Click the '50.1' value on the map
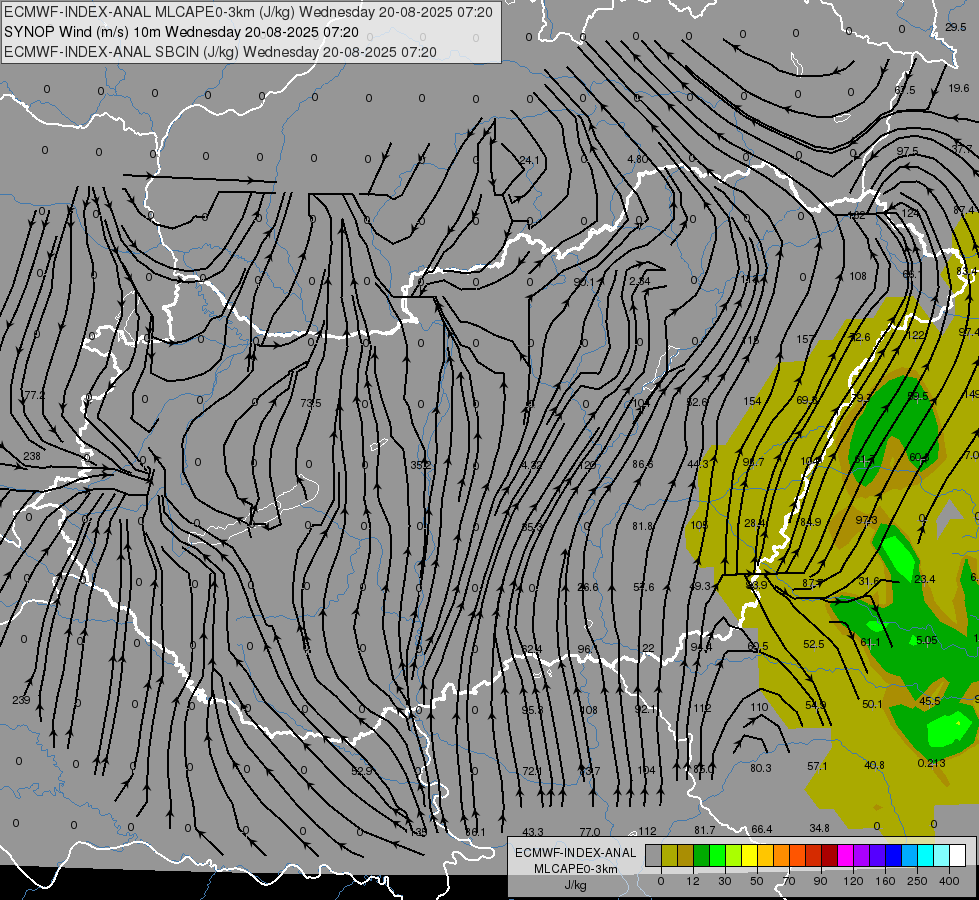Image resolution: width=979 pixels, height=900 pixels. pos(872,704)
